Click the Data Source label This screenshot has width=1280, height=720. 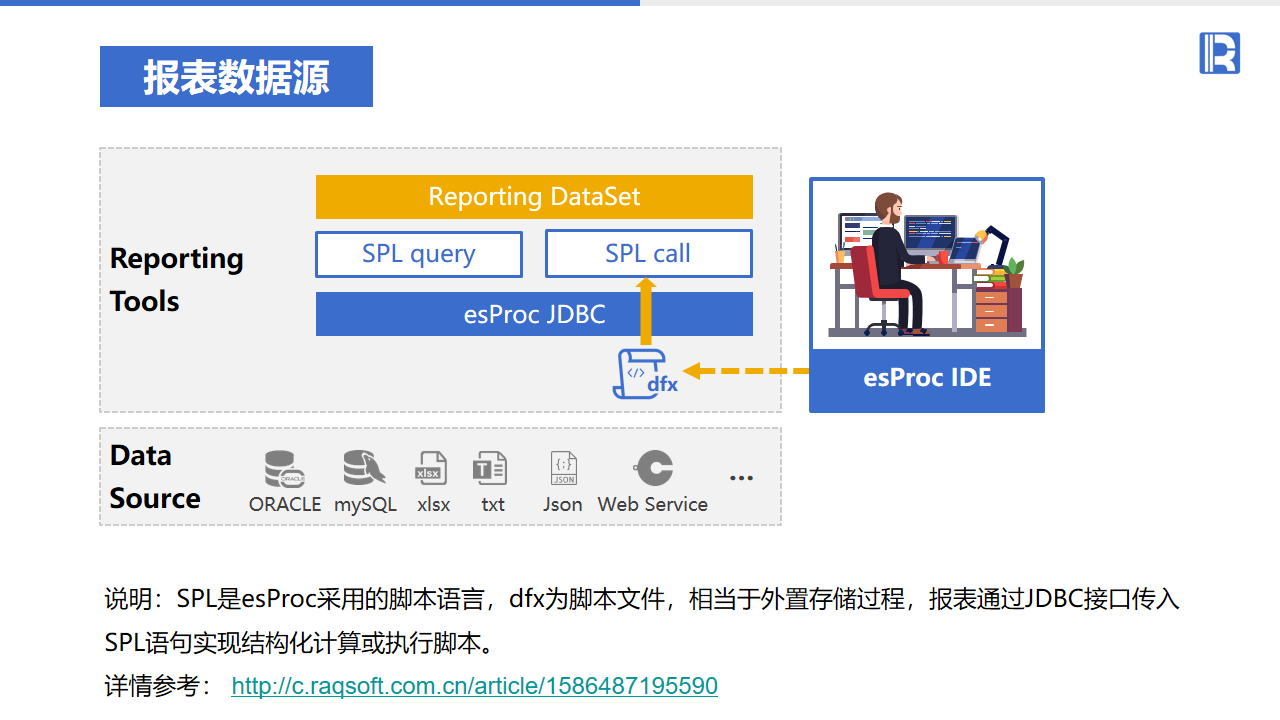pyautogui.click(x=155, y=477)
